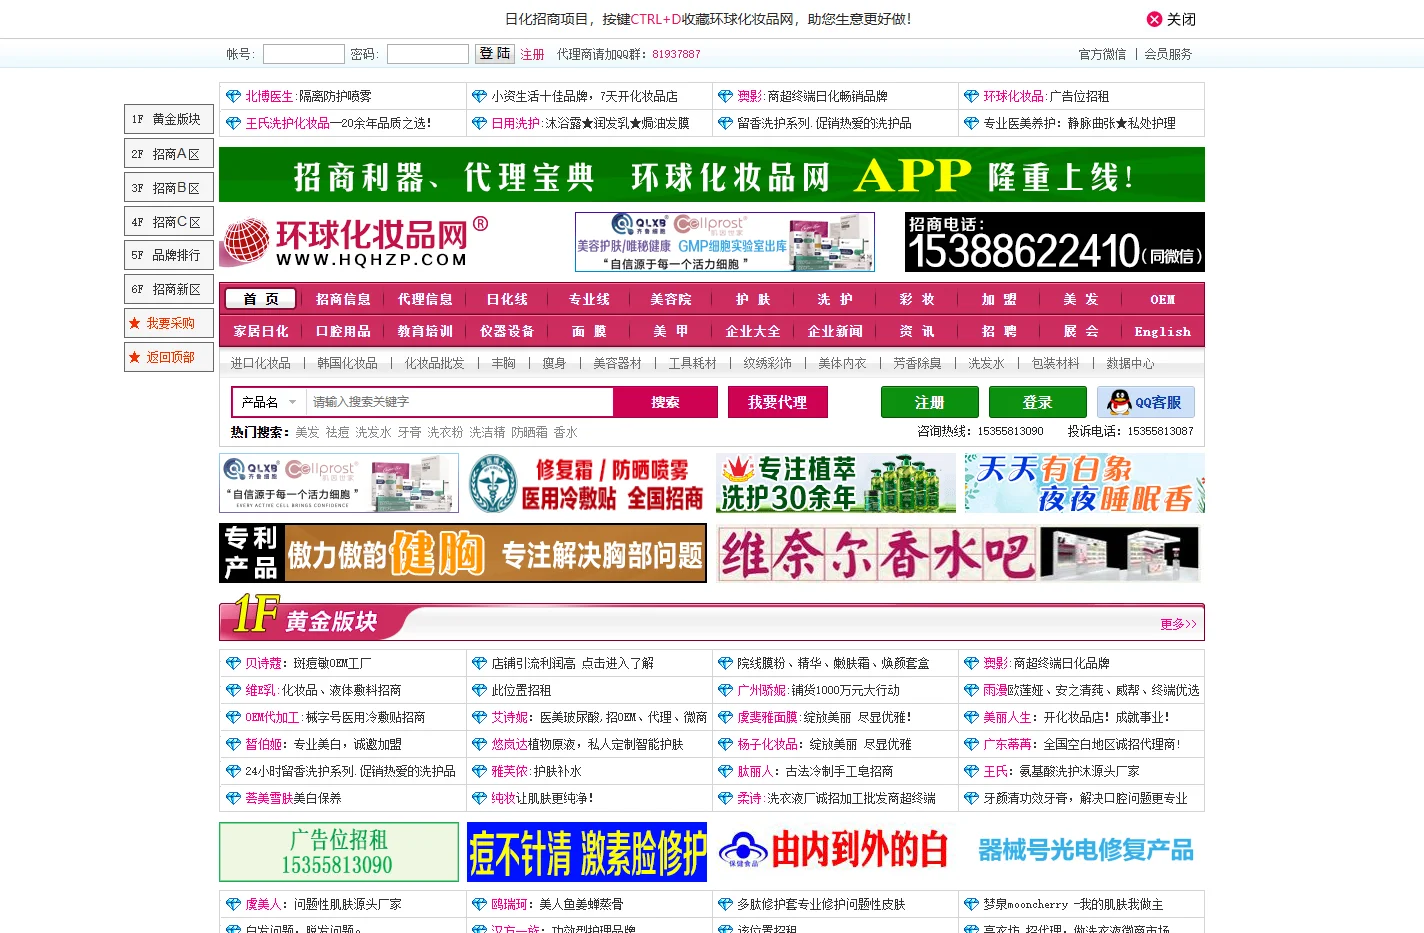The width and height of the screenshot is (1424, 933).
Task: Click diamond icon beside 牙颜清功效牙膏
Action: (x=971, y=798)
